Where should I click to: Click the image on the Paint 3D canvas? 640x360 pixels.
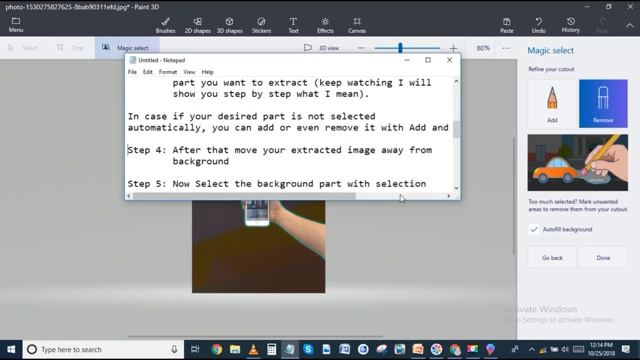tap(258, 247)
